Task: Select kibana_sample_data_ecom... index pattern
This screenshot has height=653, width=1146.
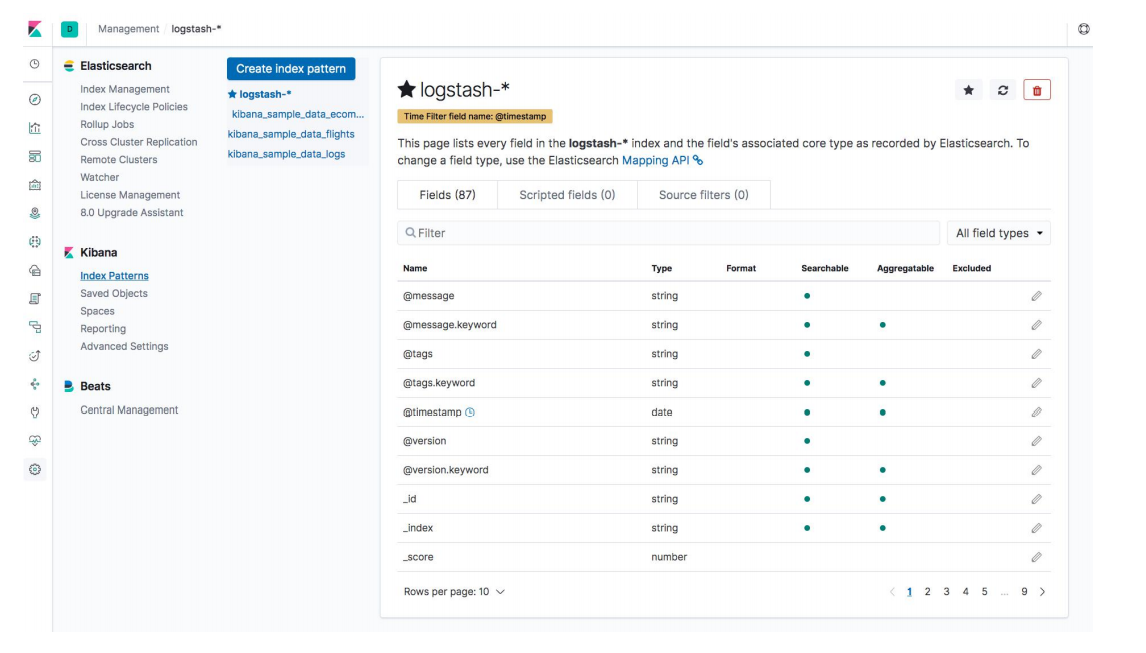Action: coord(297,114)
